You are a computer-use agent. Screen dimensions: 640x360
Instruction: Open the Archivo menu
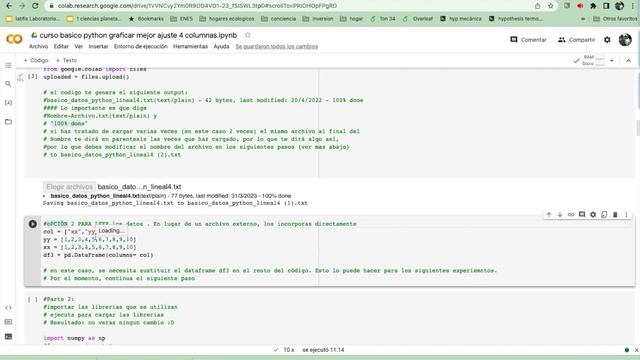point(38,47)
